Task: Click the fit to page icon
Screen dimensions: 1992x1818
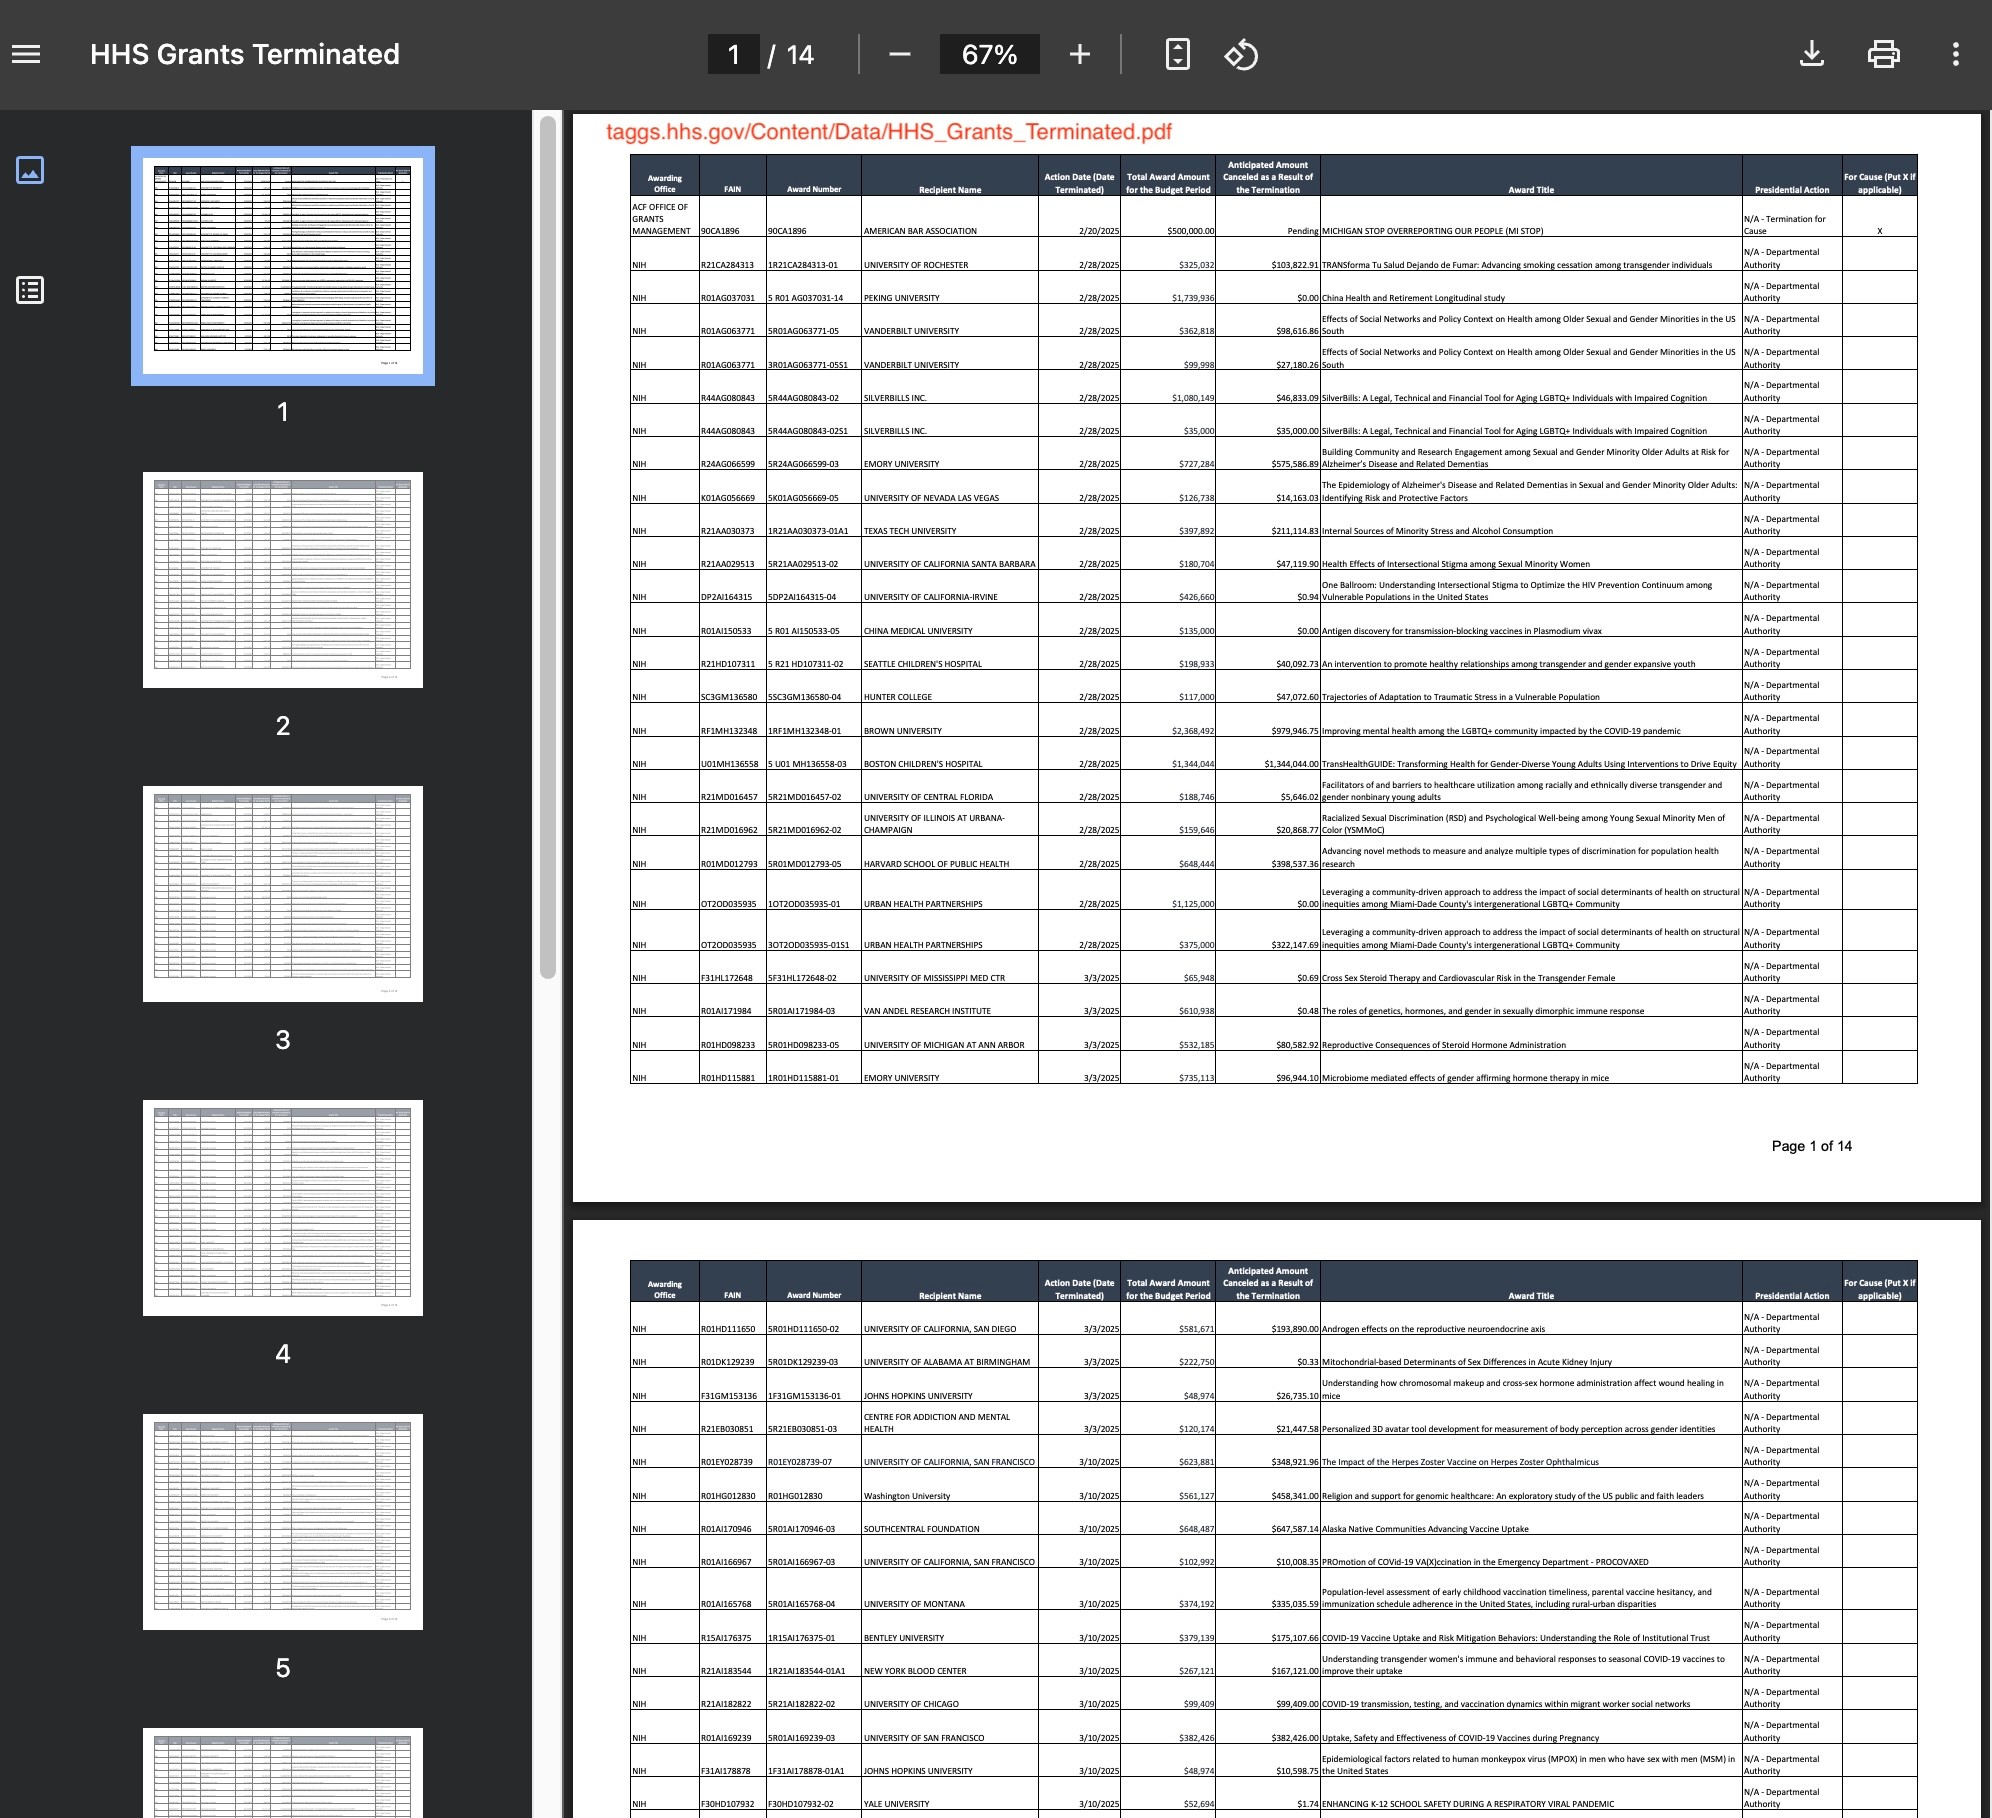Action: click(1177, 54)
